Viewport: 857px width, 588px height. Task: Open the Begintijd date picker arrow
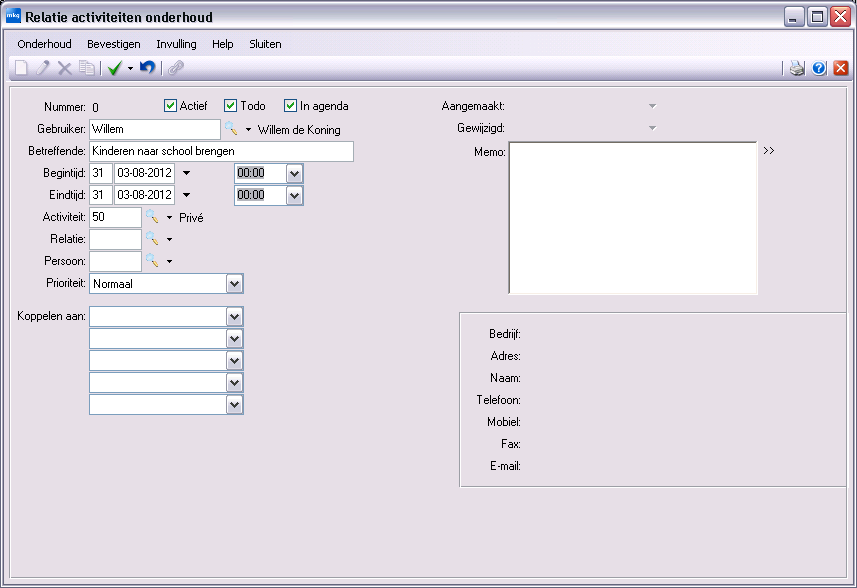pyautogui.click(x=186, y=173)
